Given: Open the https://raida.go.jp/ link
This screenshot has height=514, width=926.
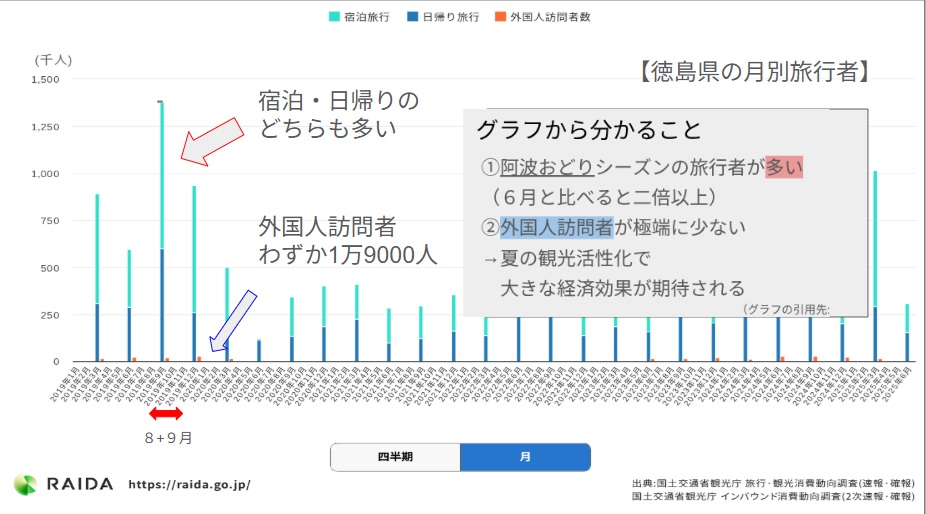Looking at the screenshot, I should [189, 485].
